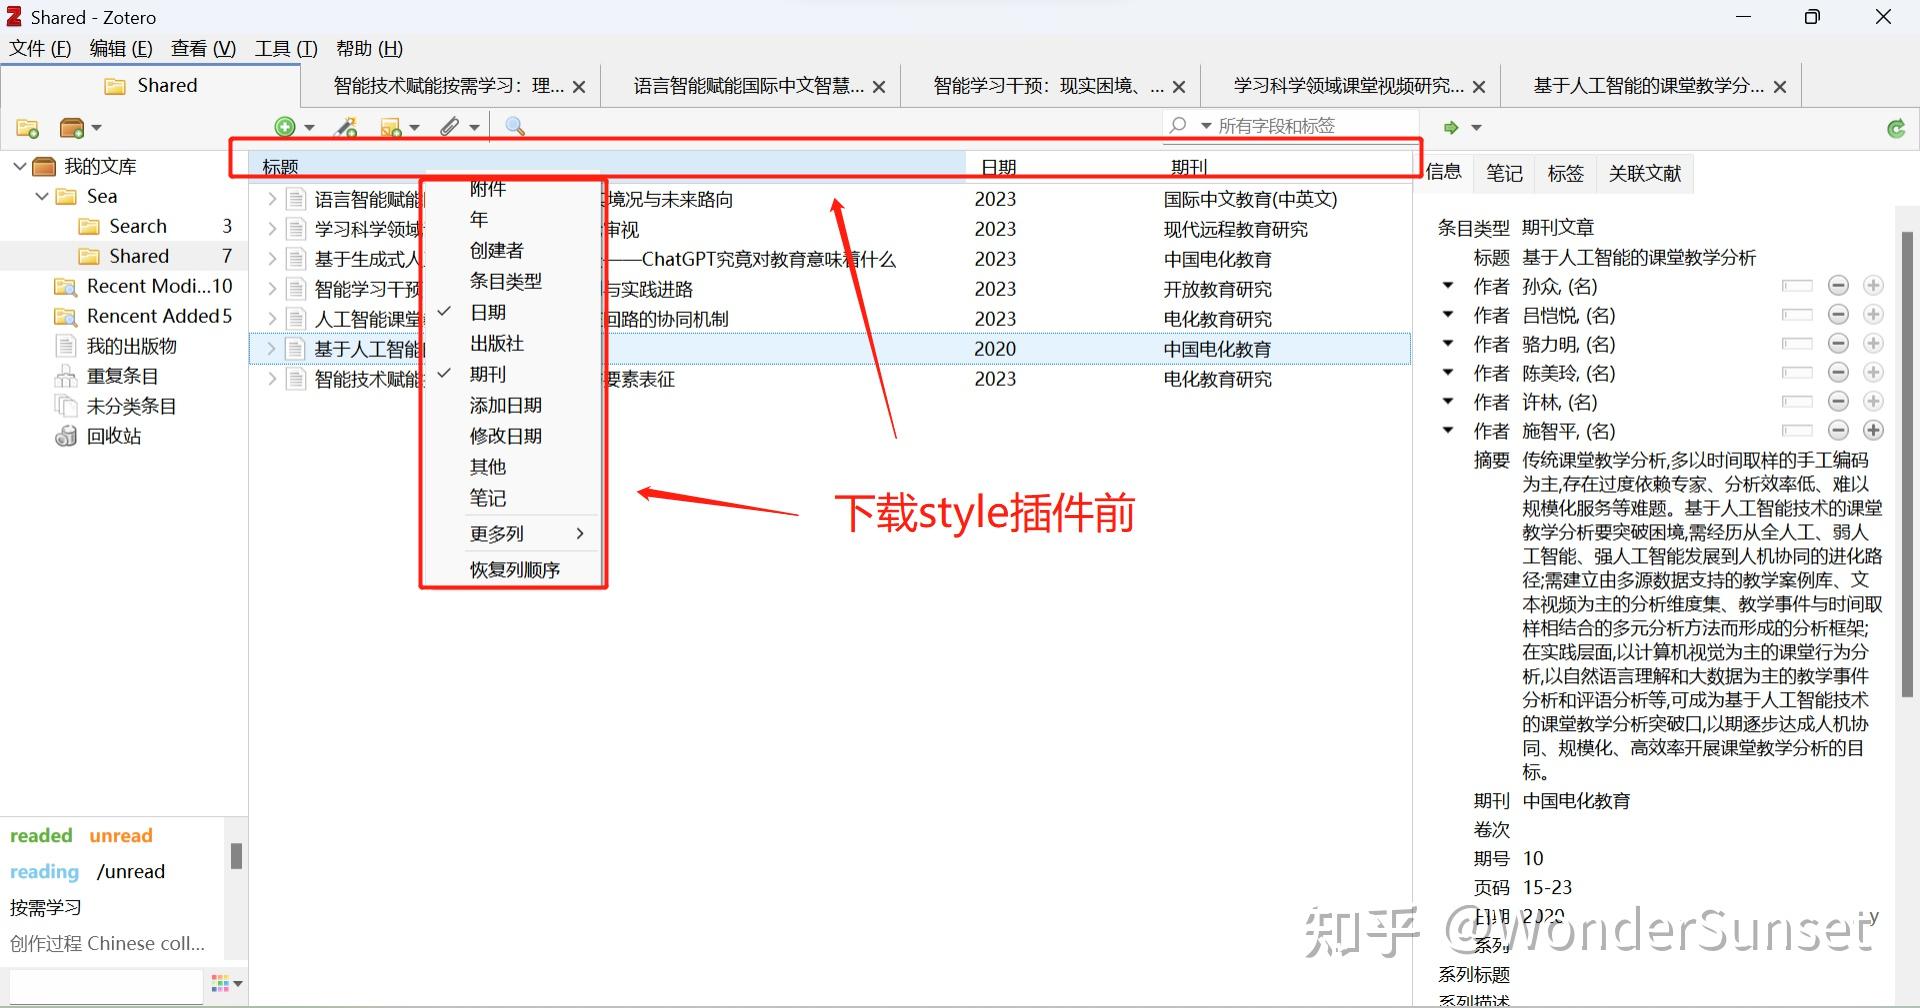Collapse the Sea collection tree

click(x=41, y=196)
